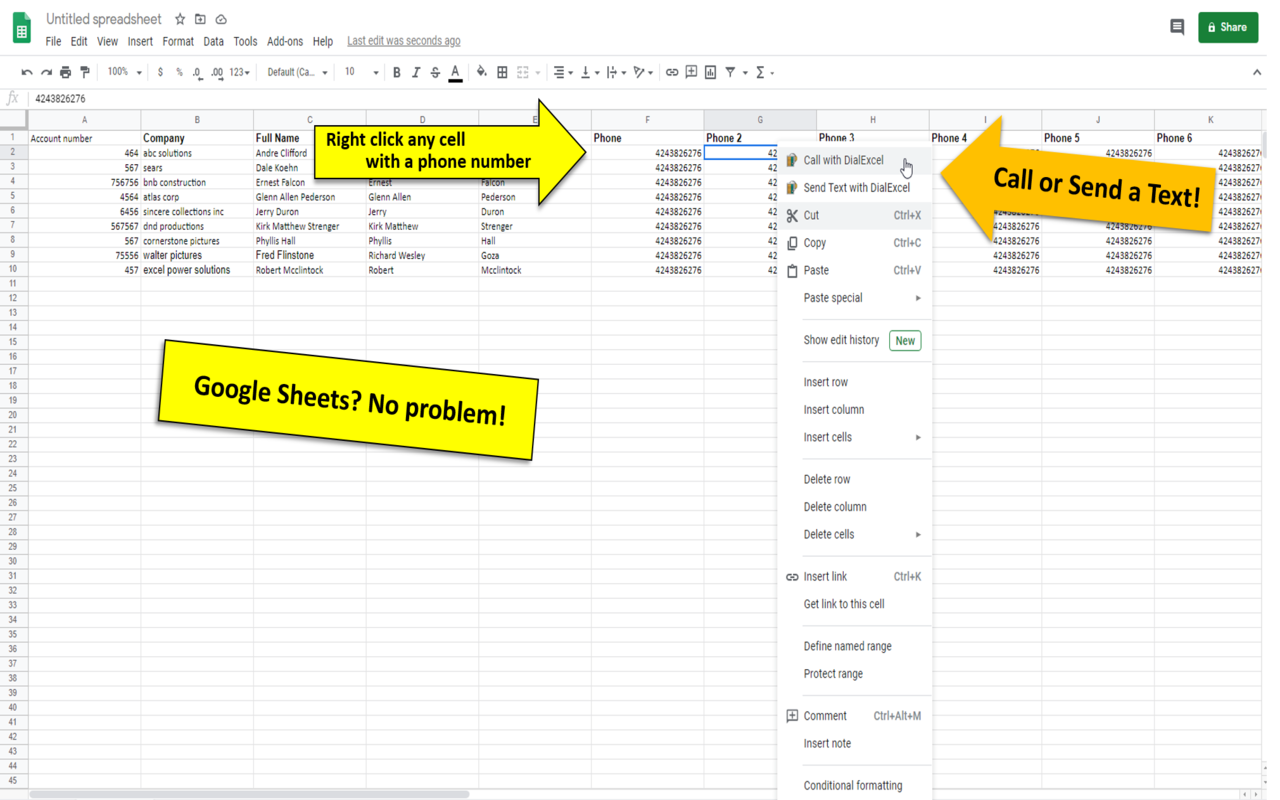Select the Paint format tool
The image size is (1280, 800).
click(85, 72)
